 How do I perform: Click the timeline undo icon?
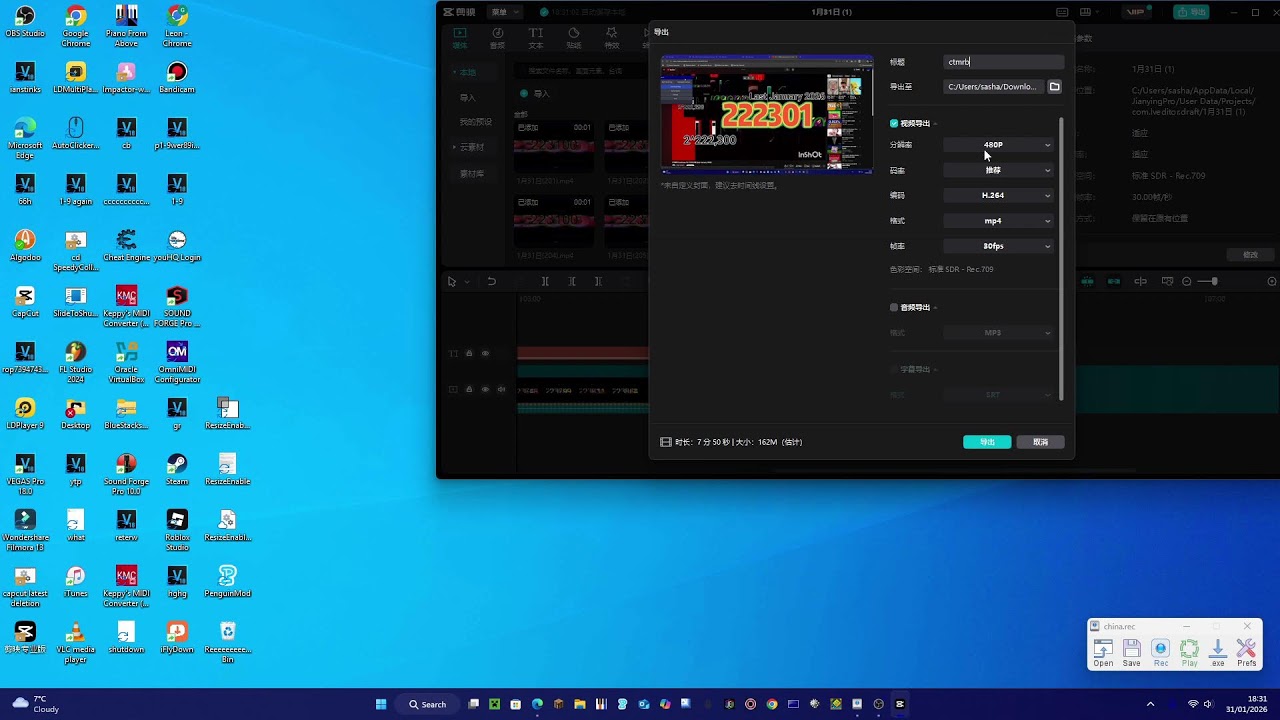pos(491,282)
